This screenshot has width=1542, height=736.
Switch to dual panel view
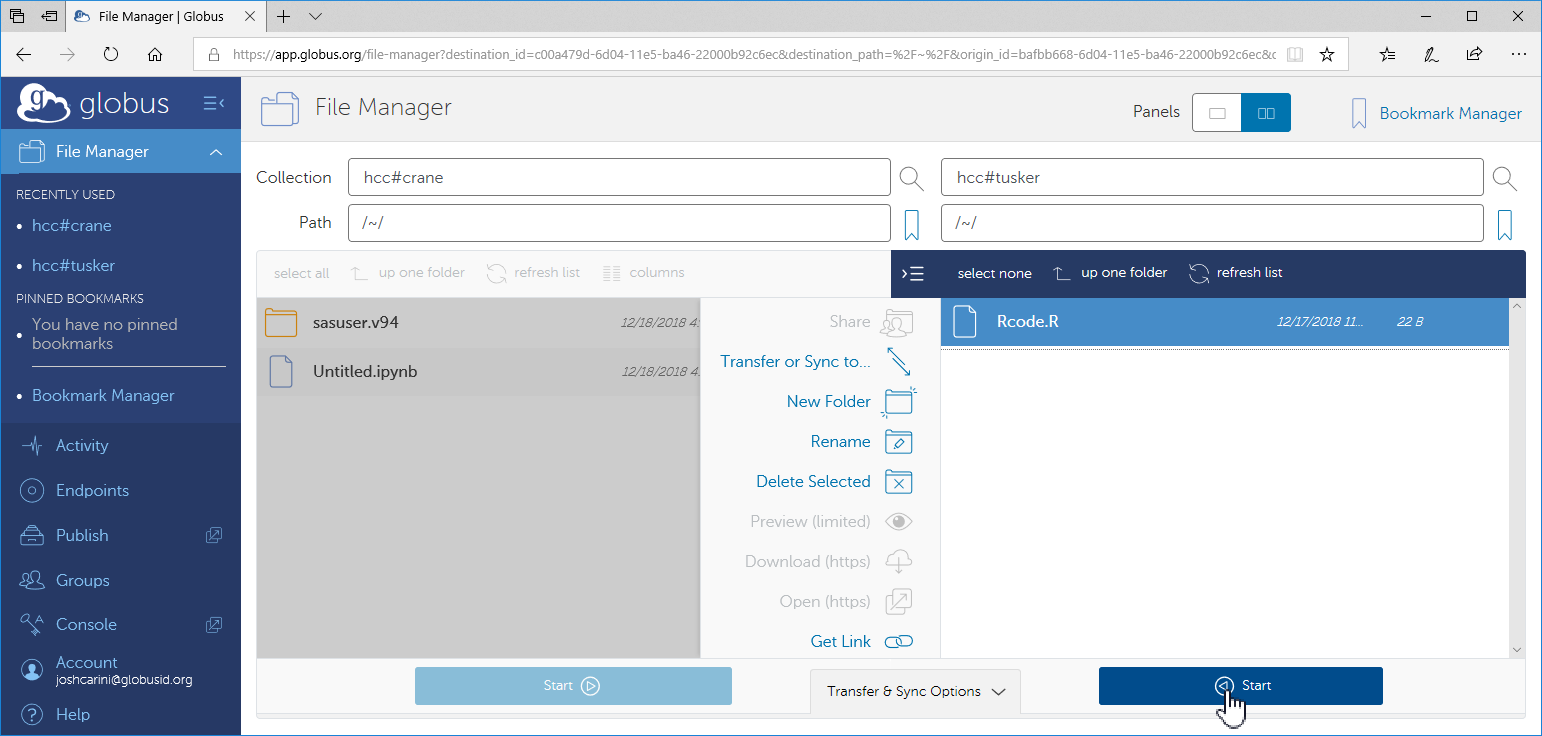tap(1266, 113)
